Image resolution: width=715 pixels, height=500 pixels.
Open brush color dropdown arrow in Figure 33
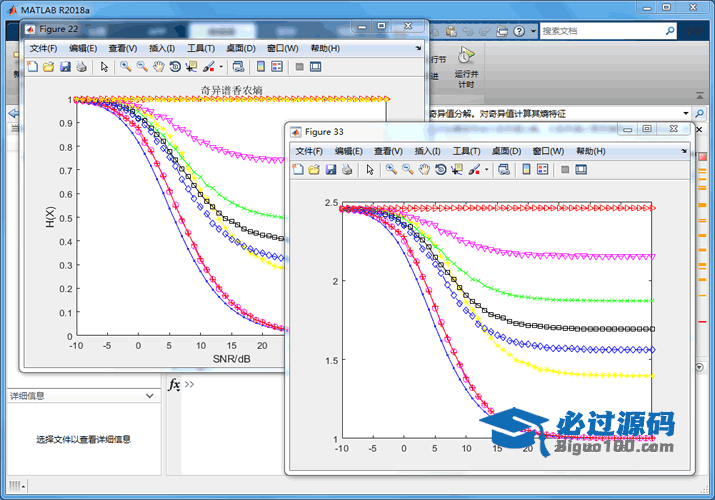(487, 170)
